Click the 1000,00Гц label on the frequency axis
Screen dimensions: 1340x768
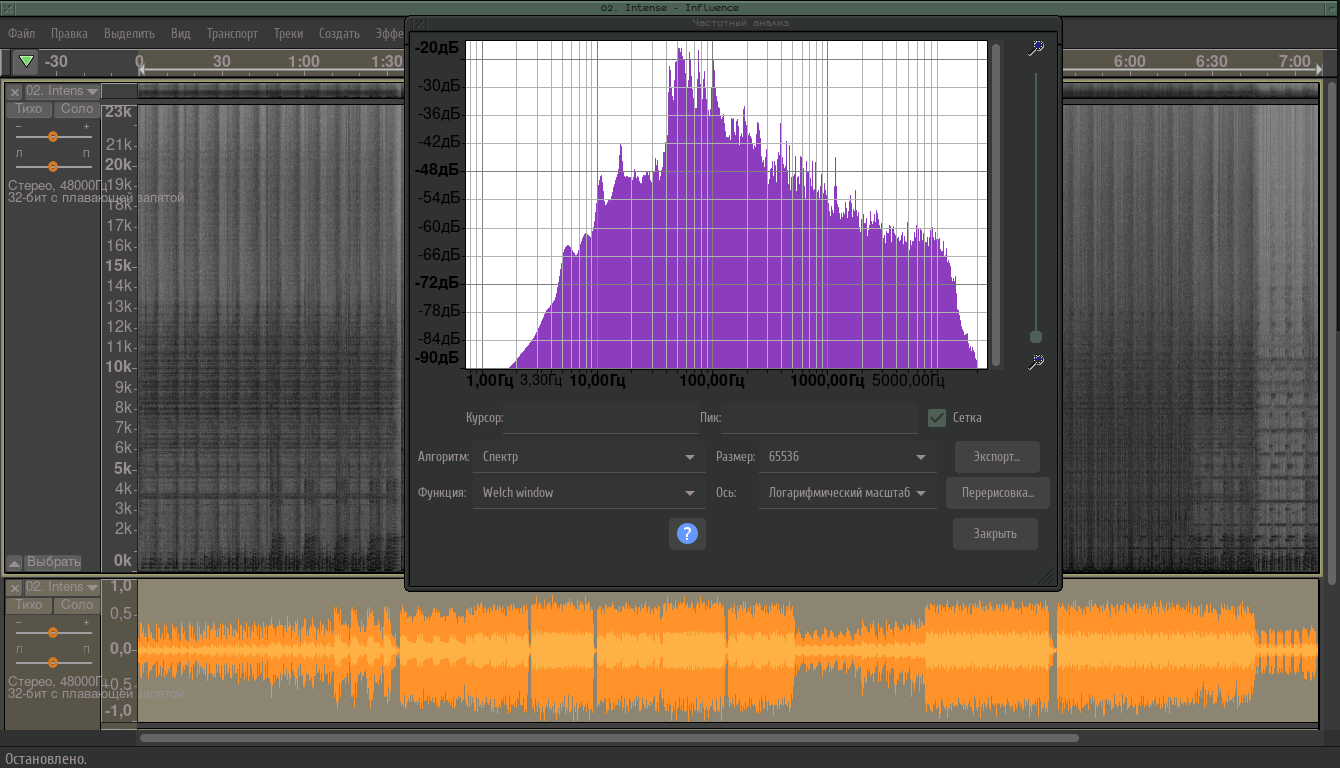coord(828,380)
